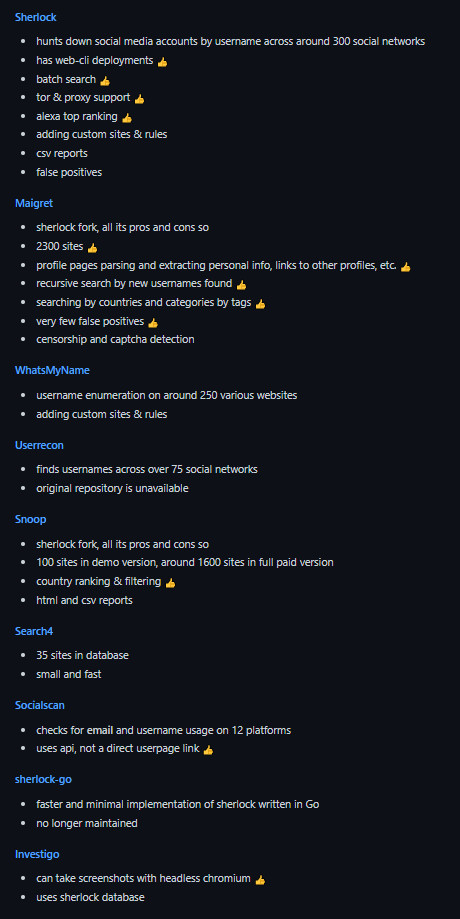Click thumbs-up after alexa top ranking
The height and width of the screenshot is (919, 460).
[127, 117]
